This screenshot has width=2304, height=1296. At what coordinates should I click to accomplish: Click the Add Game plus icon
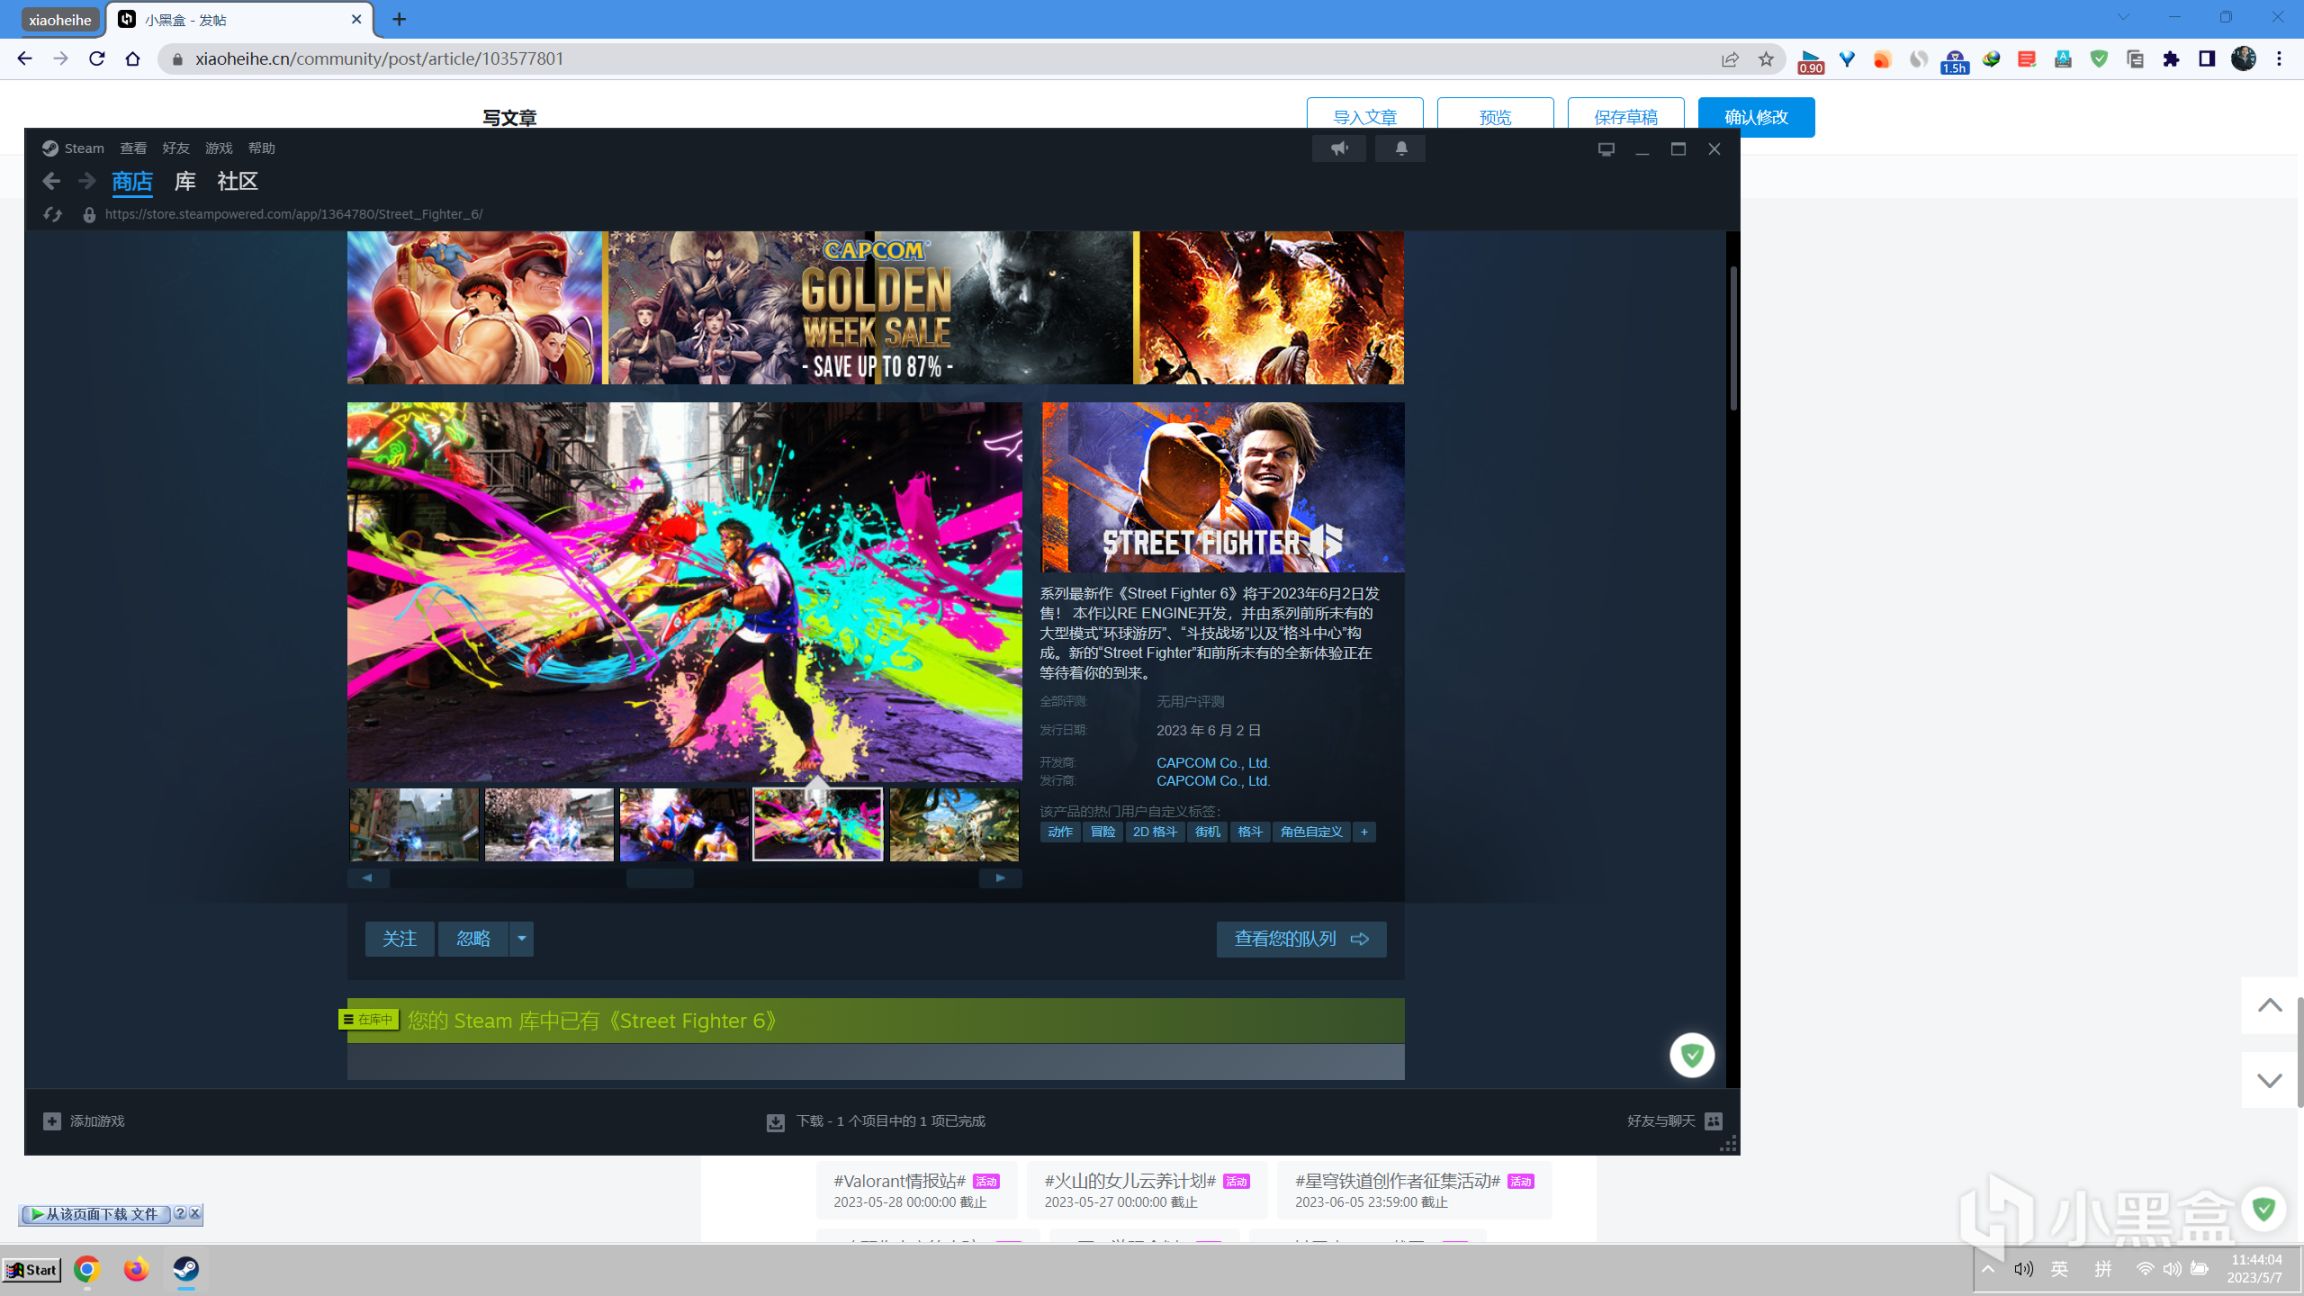(52, 1121)
